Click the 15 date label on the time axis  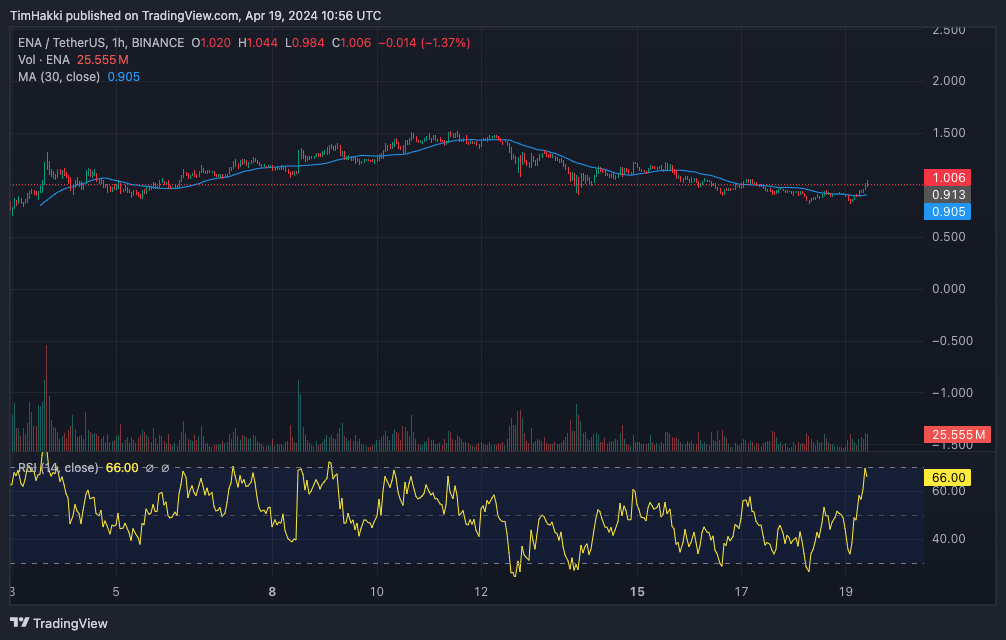coord(637,592)
